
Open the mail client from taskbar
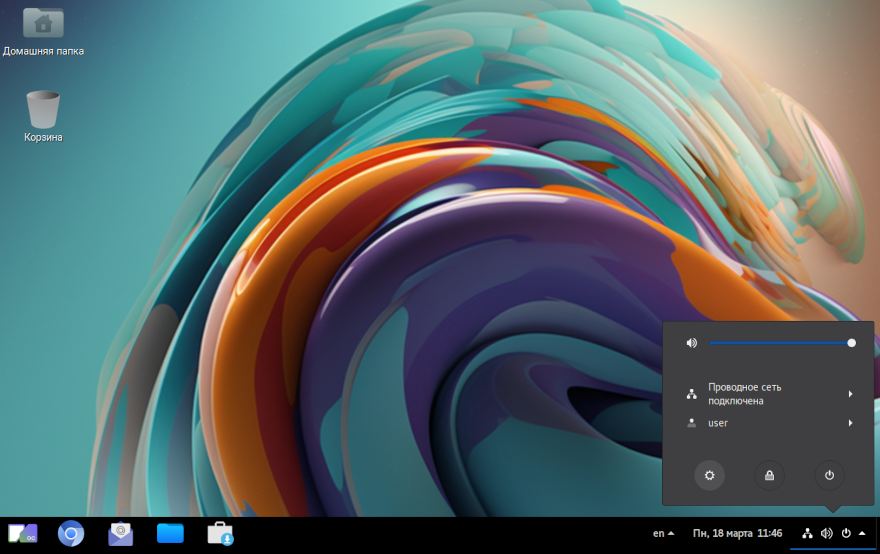coord(120,534)
